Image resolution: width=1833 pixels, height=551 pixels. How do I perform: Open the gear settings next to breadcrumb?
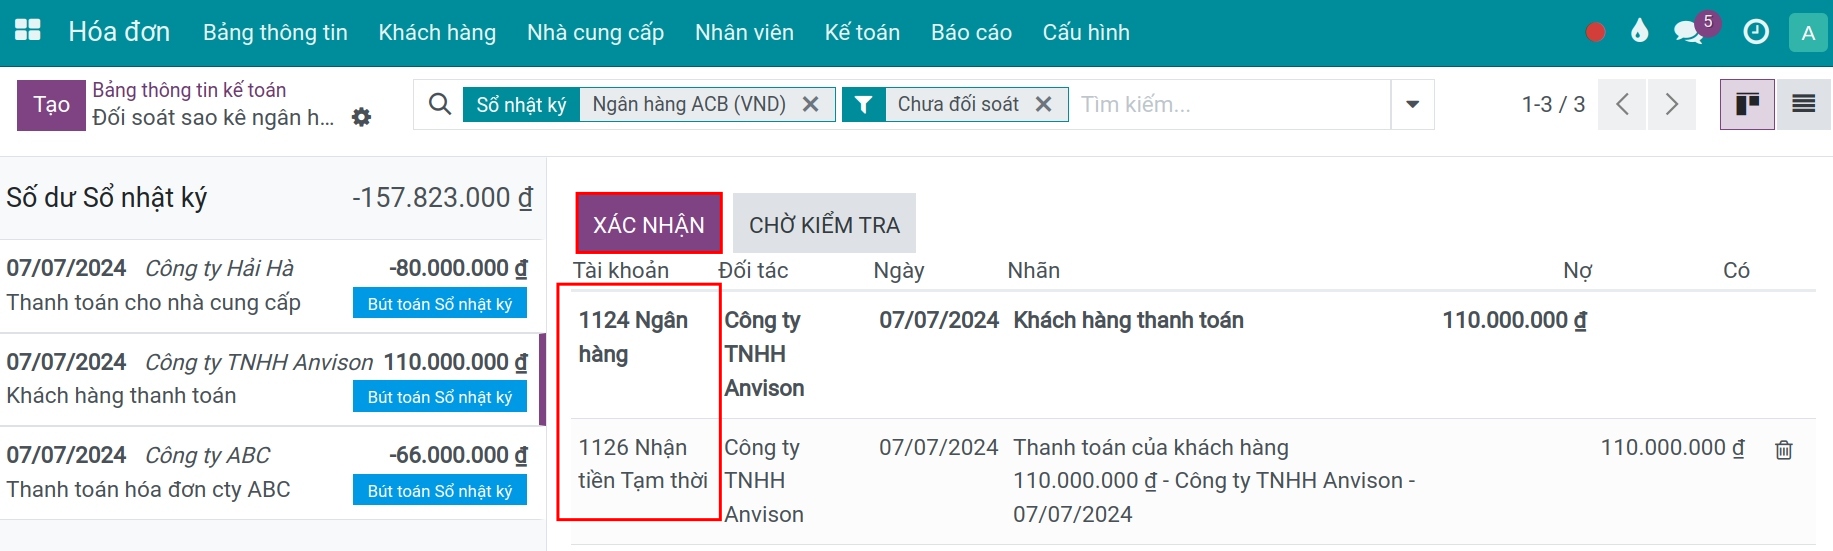tap(362, 117)
